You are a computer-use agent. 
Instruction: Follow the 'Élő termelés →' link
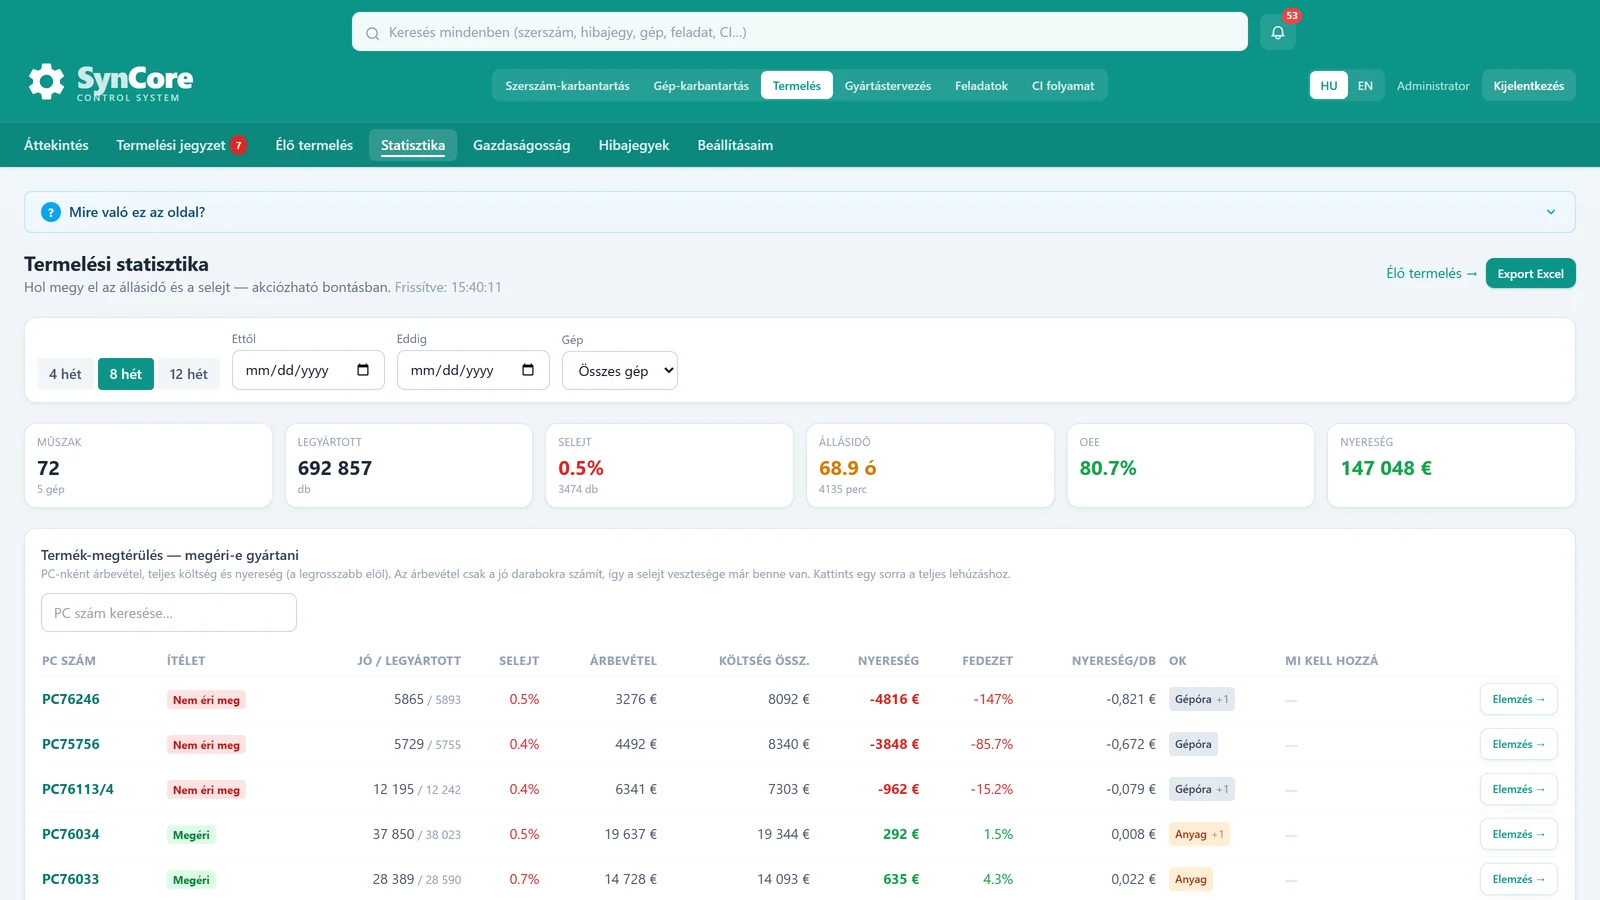coord(1431,273)
